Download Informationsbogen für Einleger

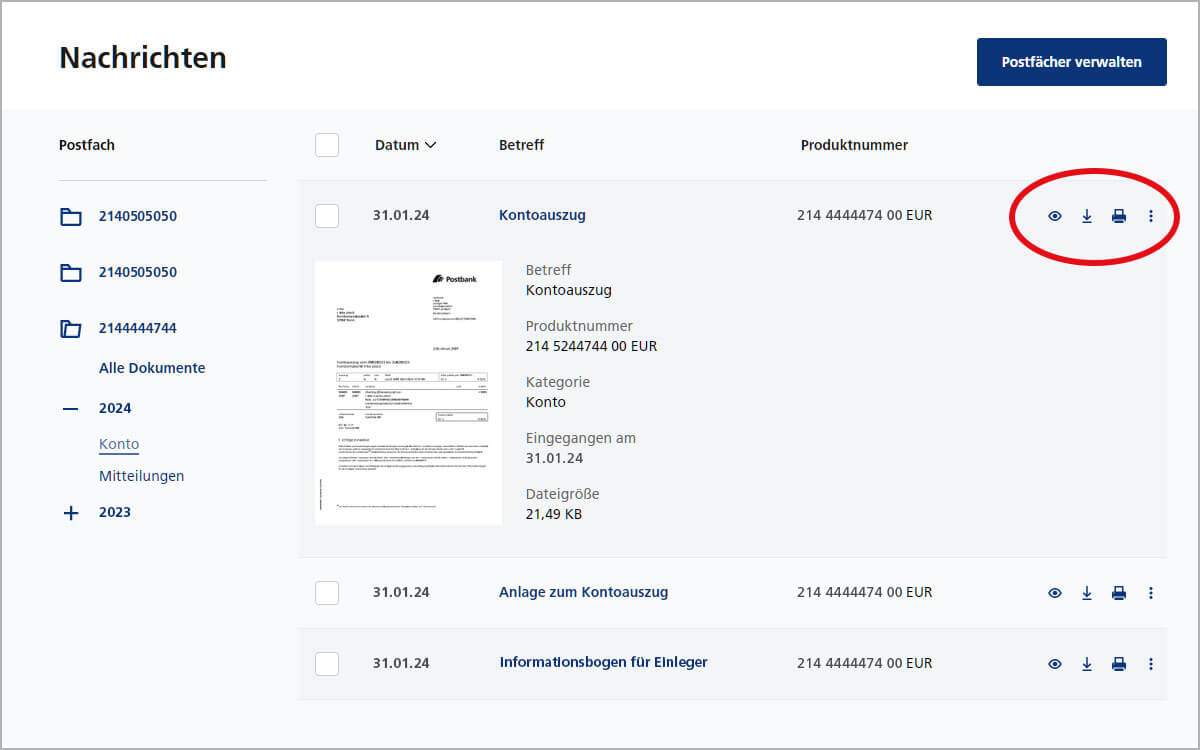click(x=1087, y=664)
